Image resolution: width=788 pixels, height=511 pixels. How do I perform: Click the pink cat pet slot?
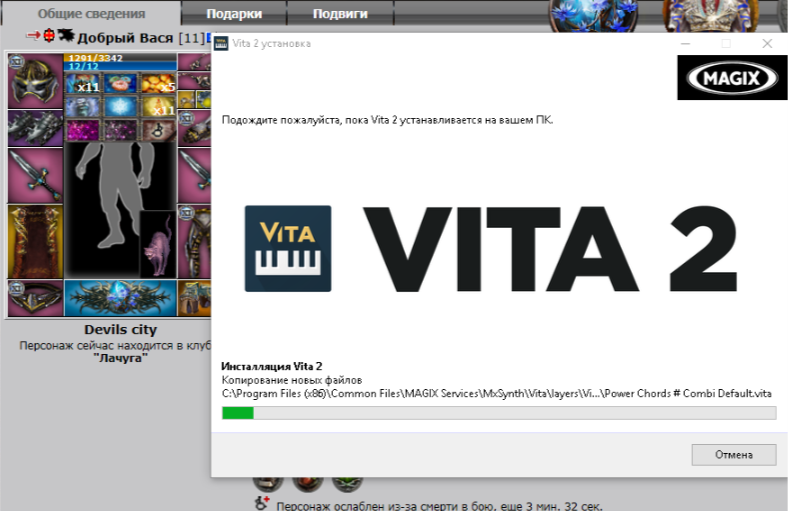[x=158, y=244]
